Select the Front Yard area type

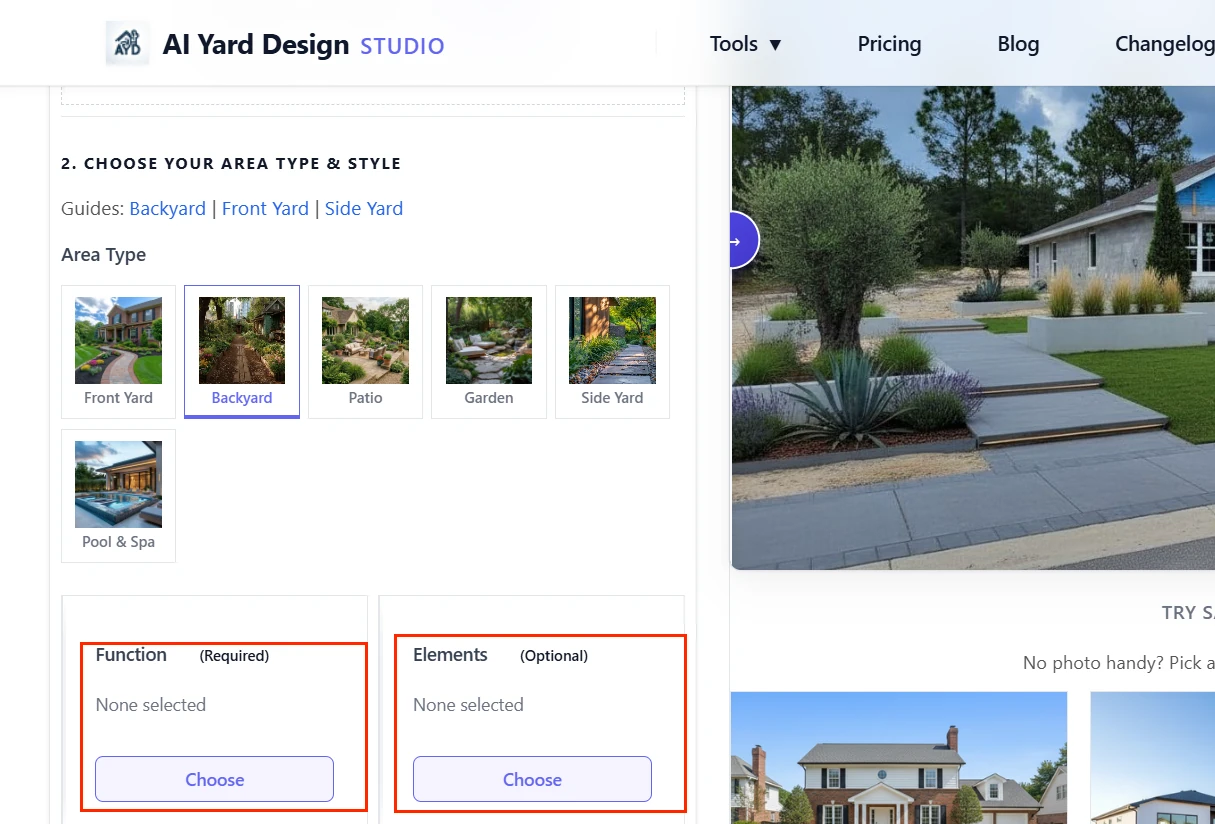pos(118,352)
